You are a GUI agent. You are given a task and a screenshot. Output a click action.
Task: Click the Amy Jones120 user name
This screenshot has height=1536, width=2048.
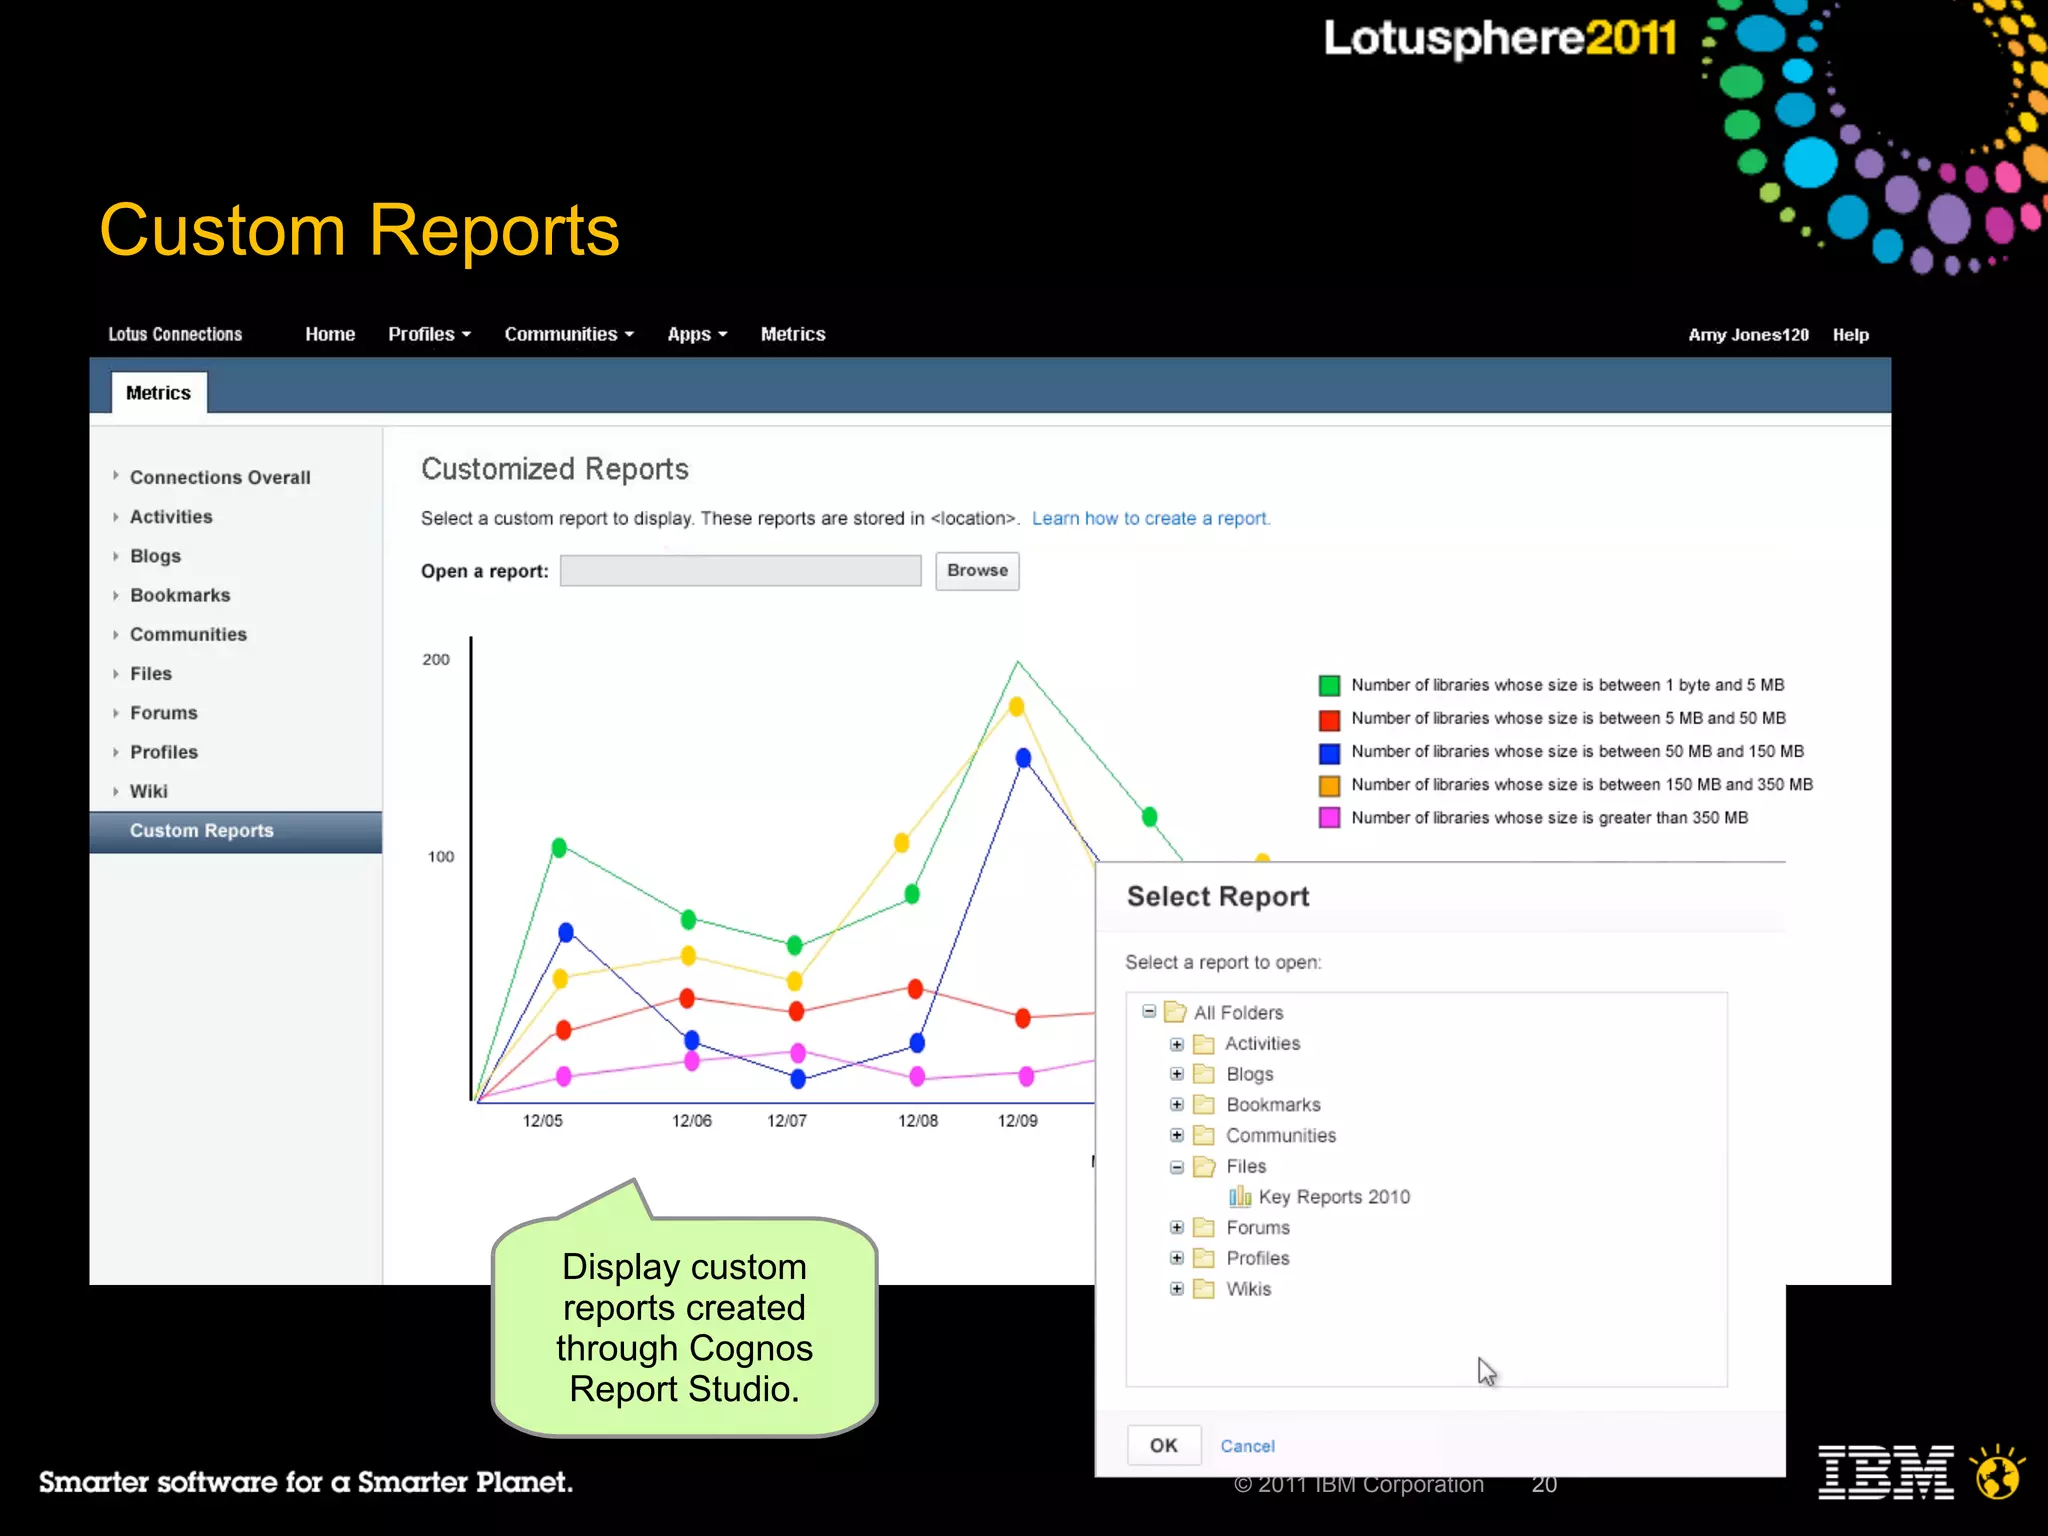(1748, 335)
